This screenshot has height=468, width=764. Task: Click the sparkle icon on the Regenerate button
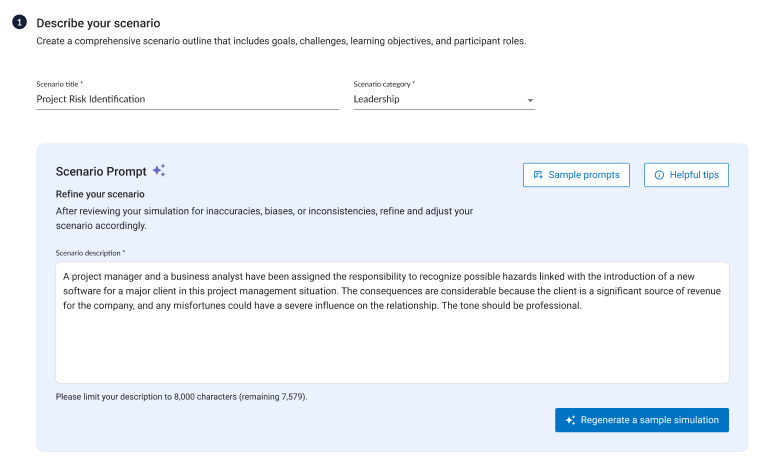click(x=571, y=420)
